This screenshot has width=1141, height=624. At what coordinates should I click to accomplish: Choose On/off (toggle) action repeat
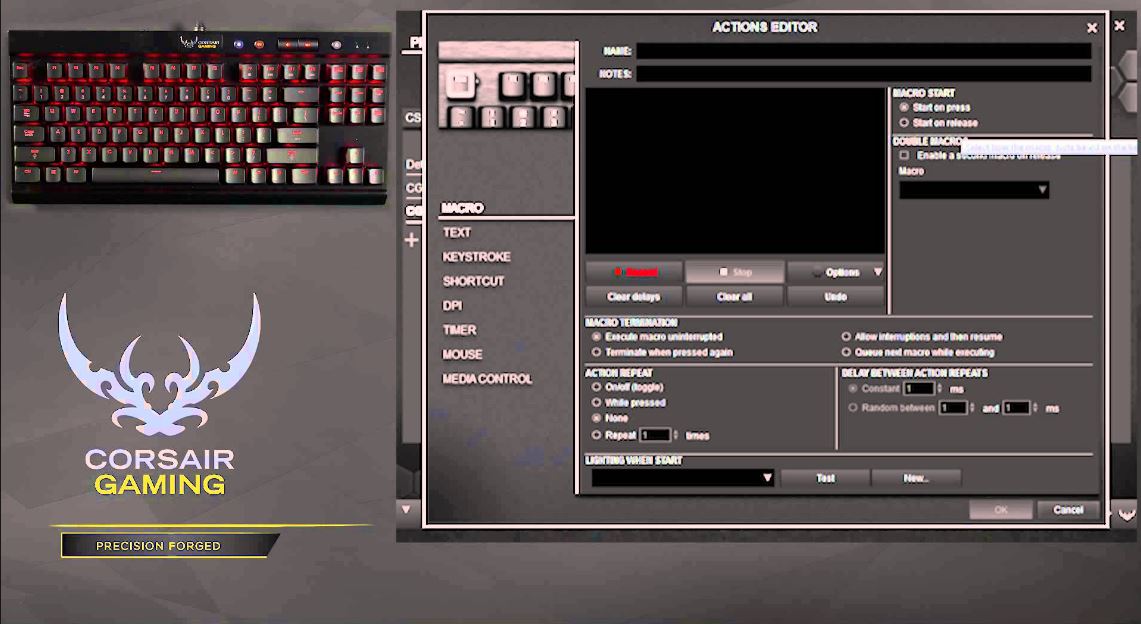597,387
